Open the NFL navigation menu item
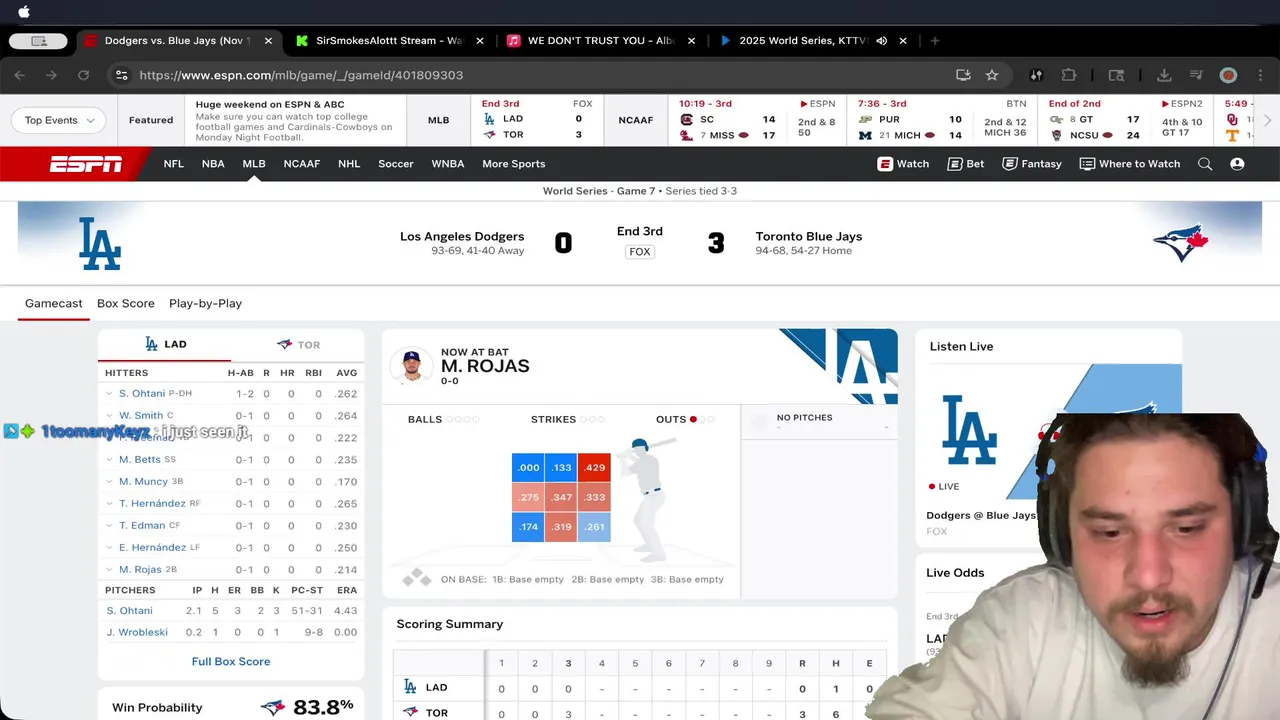 click(174, 164)
